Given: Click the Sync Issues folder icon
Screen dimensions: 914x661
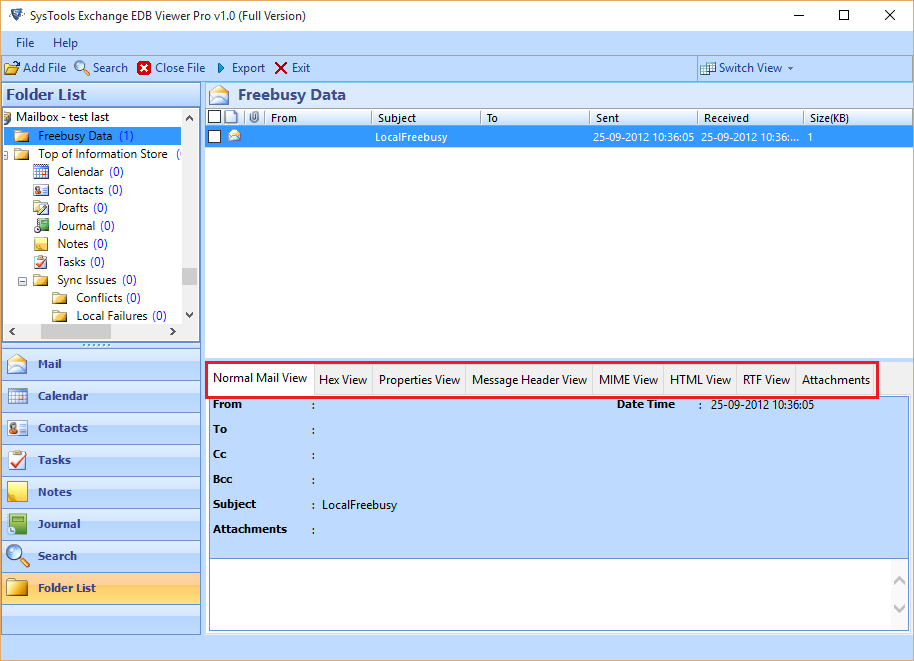Looking at the screenshot, I should pyautogui.click(x=41, y=280).
